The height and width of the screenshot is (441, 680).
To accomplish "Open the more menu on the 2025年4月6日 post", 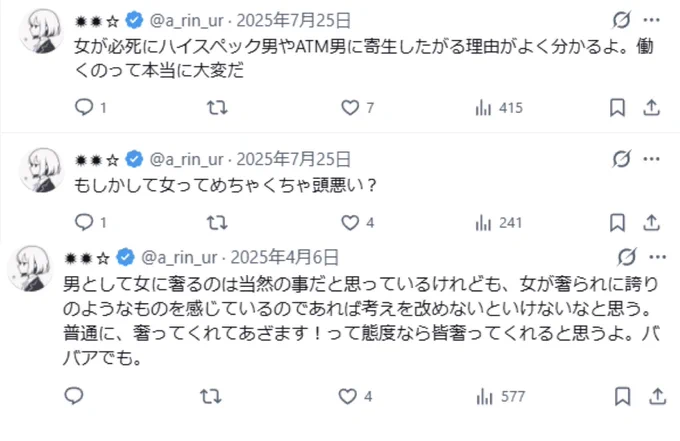I will coord(657,257).
